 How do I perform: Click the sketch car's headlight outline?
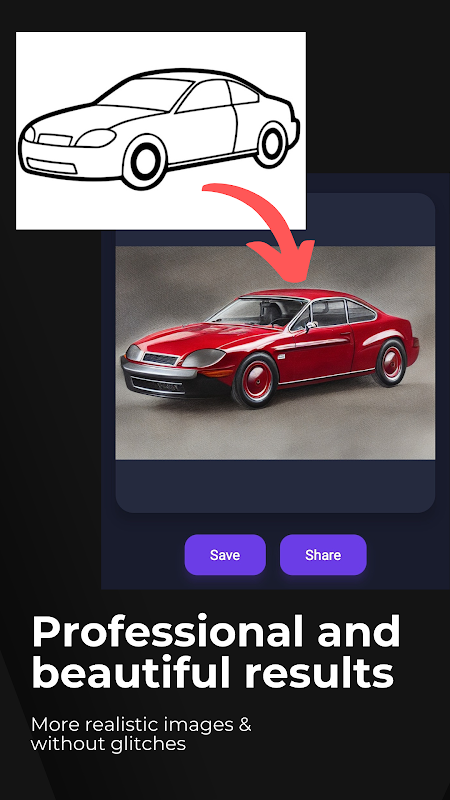[x=96, y=138]
